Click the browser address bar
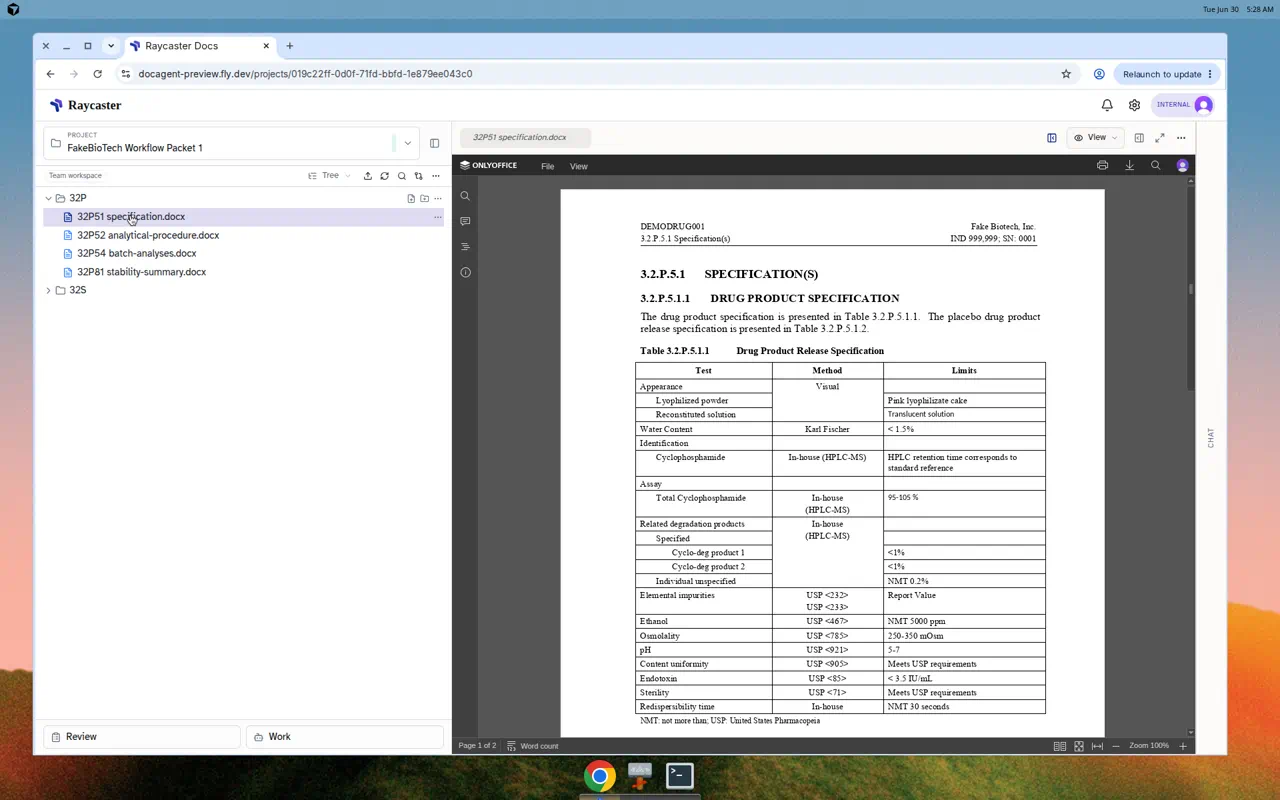This screenshot has width=1280, height=800. click(590, 74)
